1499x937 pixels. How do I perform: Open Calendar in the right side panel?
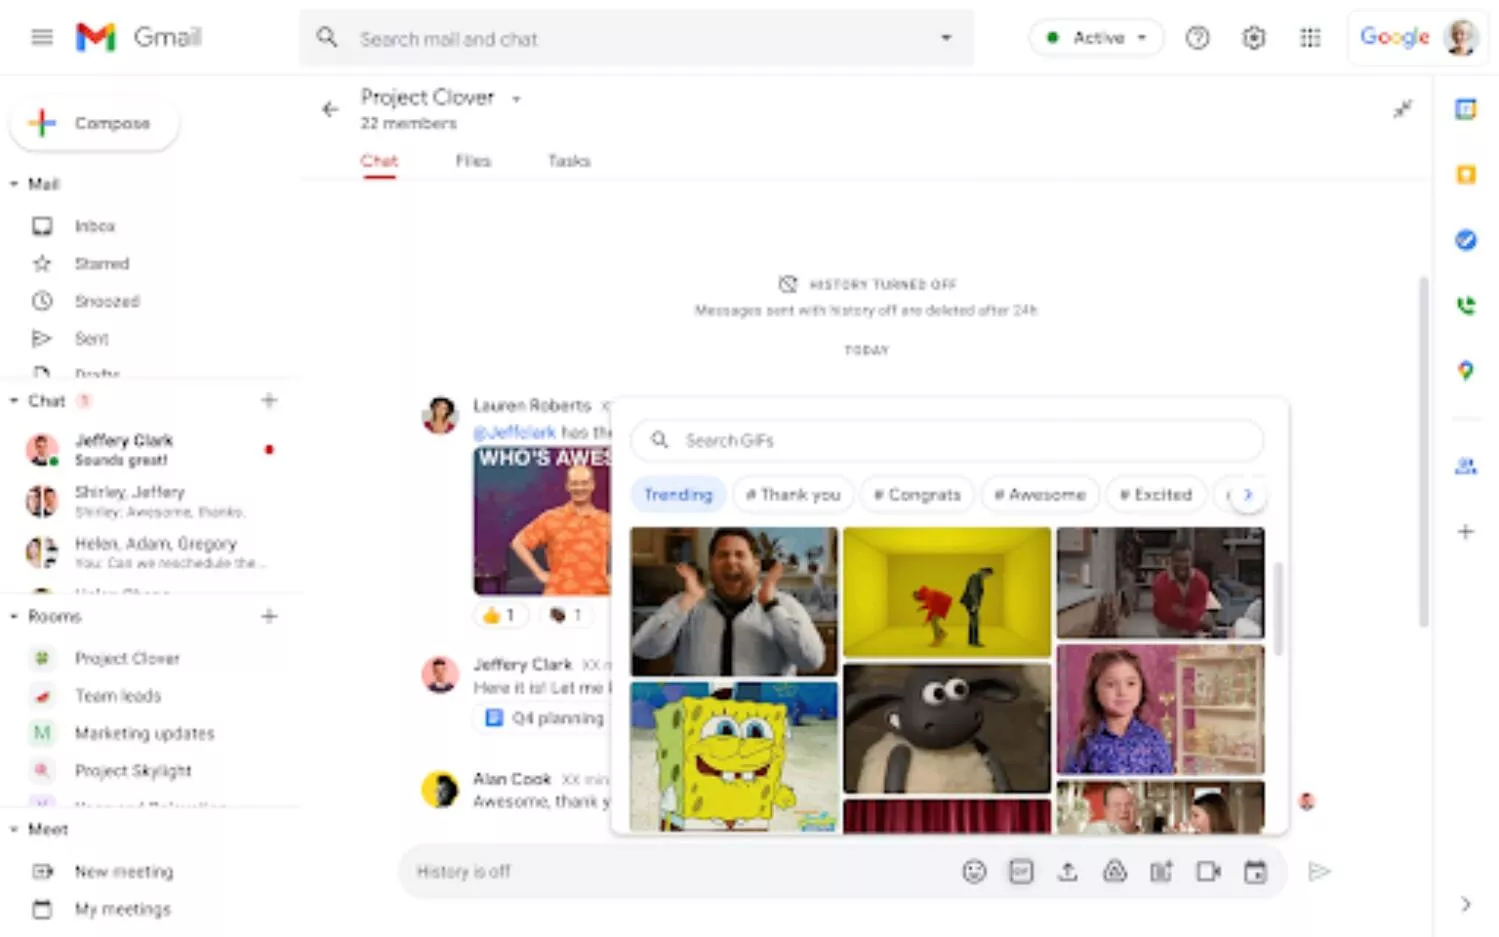pos(1466,110)
